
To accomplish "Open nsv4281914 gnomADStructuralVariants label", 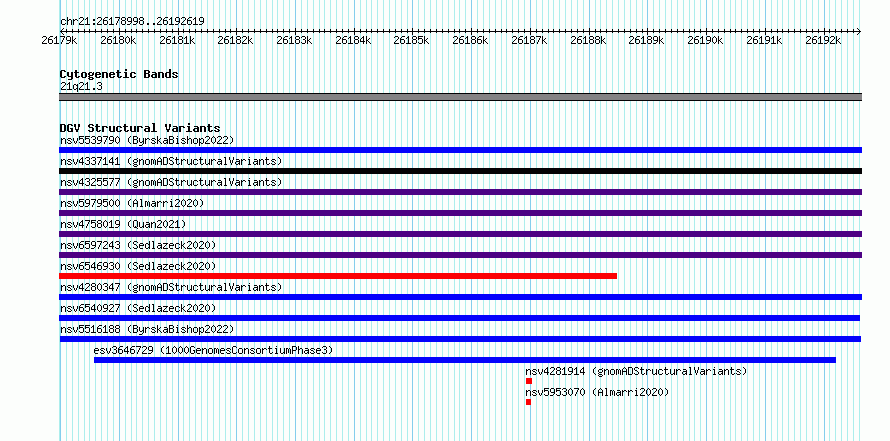I will [x=636, y=371].
